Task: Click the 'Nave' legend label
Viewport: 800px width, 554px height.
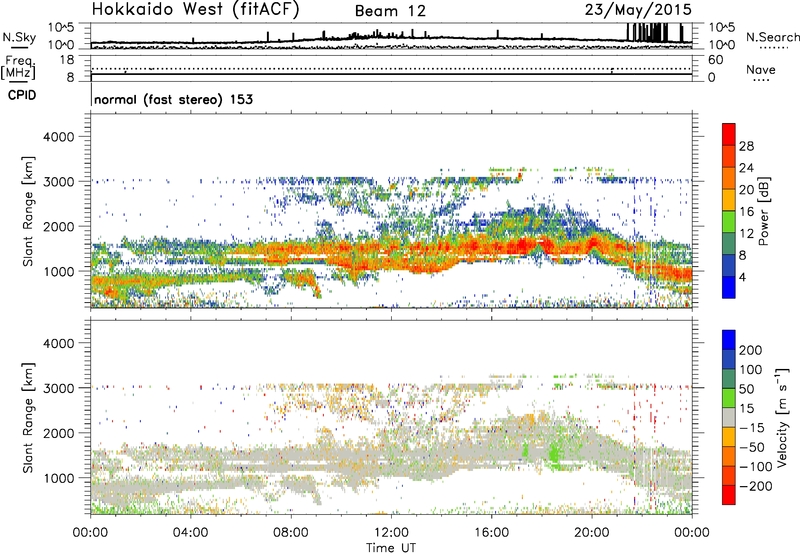Action: (x=761, y=69)
